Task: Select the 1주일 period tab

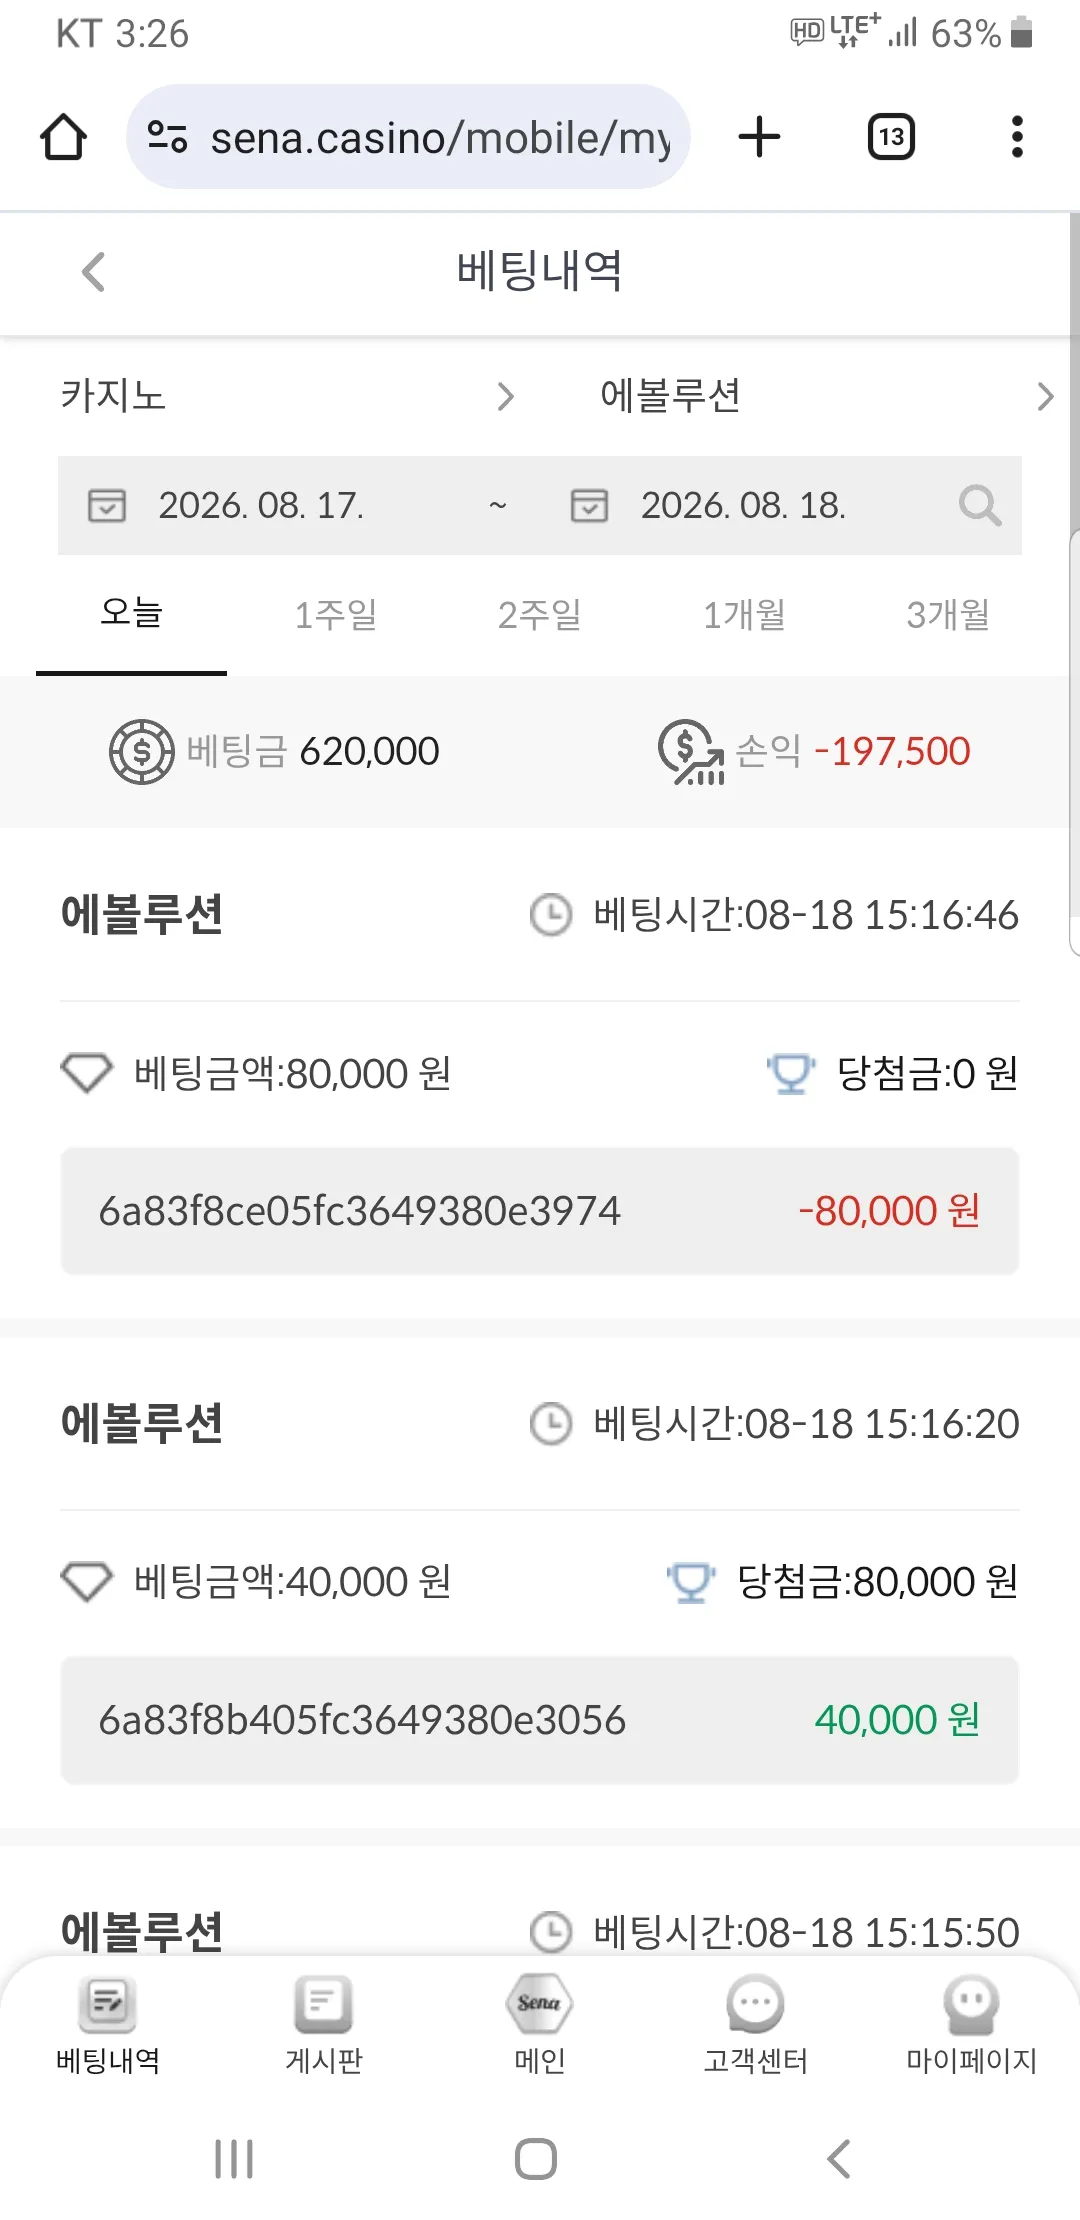Action: (336, 615)
